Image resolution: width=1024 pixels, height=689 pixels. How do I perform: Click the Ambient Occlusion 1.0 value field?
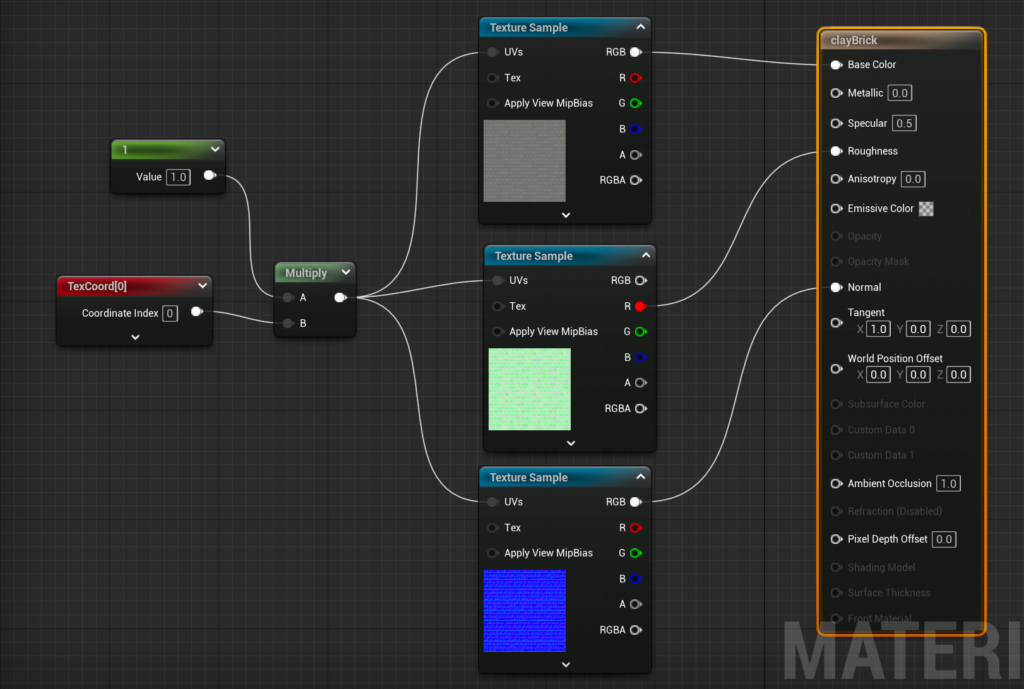pyautogui.click(x=948, y=484)
